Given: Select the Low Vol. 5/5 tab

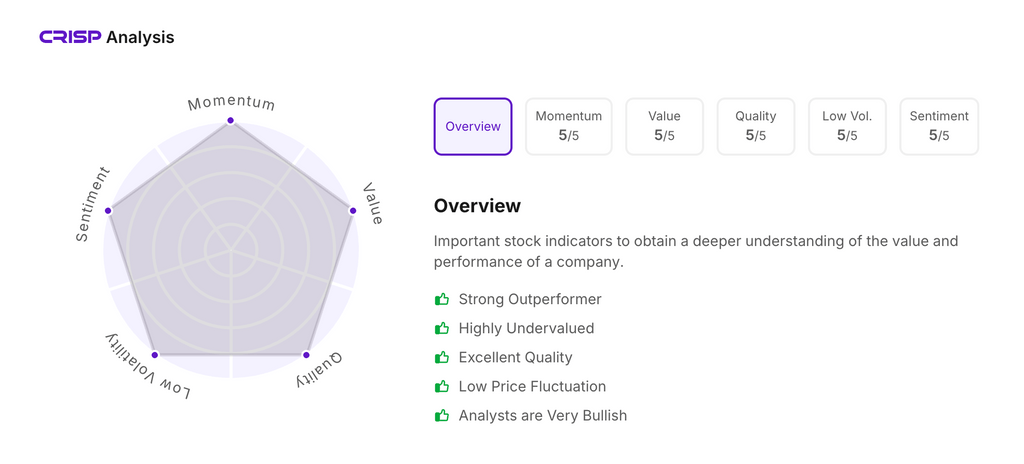Looking at the screenshot, I should click(847, 126).
